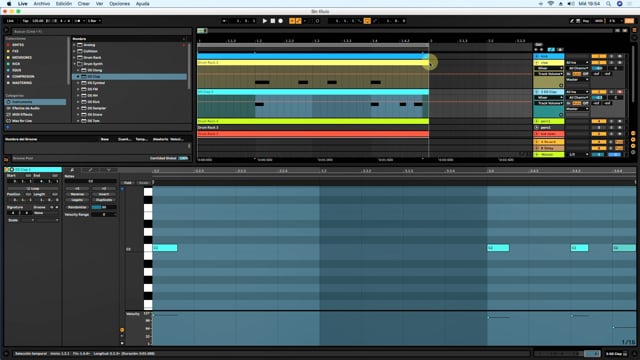This screenshot has width=640, height=360.
Task: Toggle the browser show/hide triangle
Action: [6, 30]
